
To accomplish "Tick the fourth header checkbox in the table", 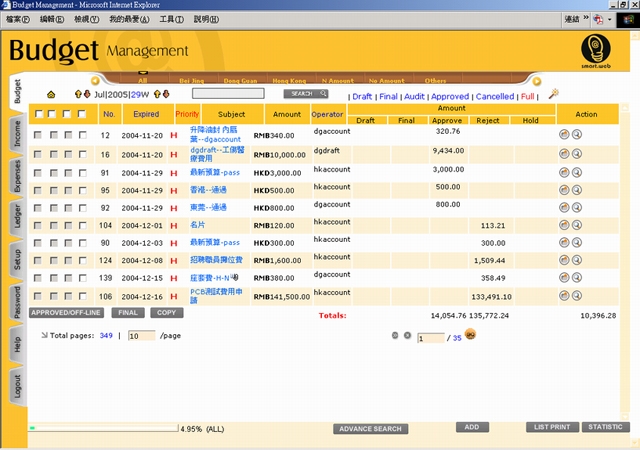I will pyautogui.click(x=82, y=114).
